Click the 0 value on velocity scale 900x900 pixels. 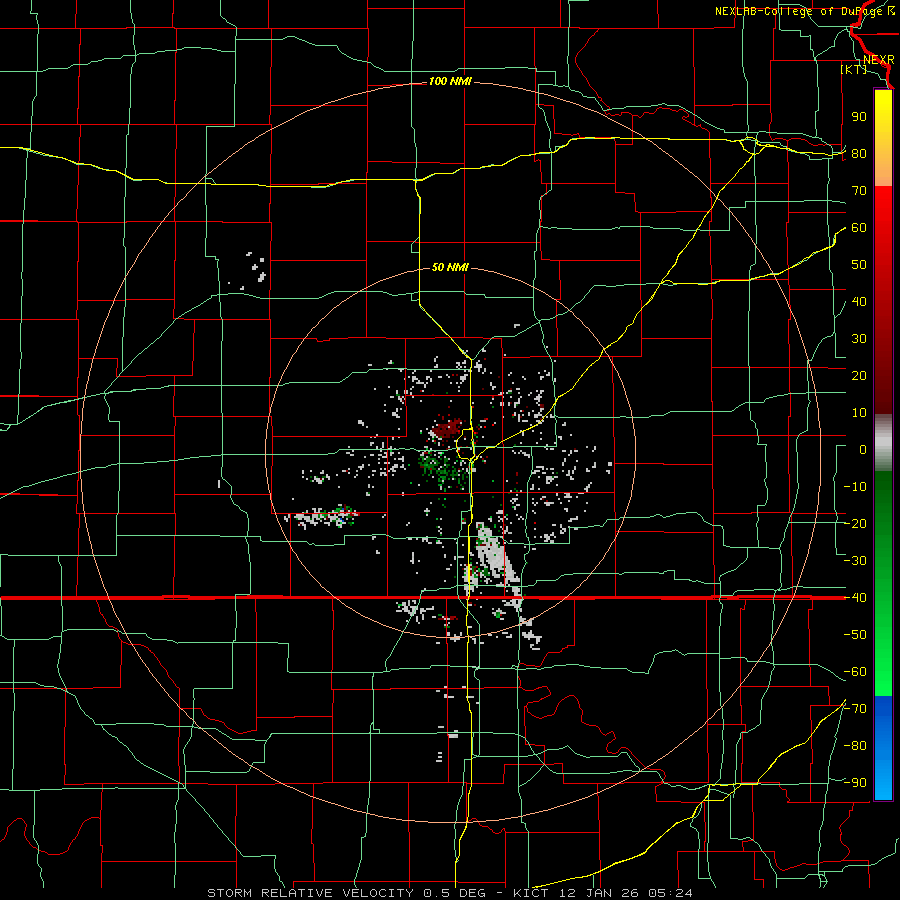863,450
